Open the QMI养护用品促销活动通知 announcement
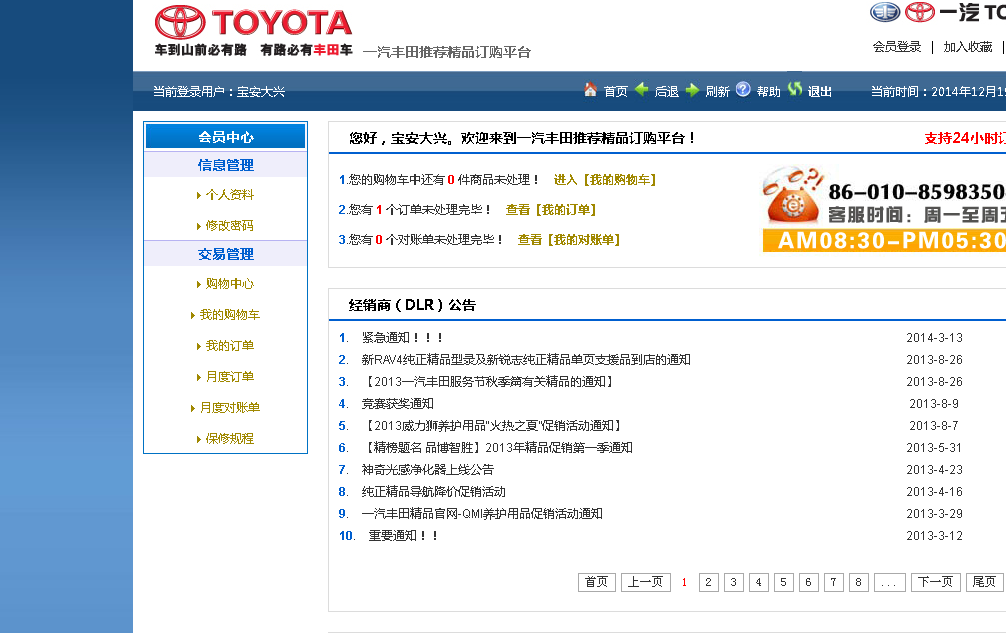Image resolution: width=1006 pixels, height=633 pixels. [x=482, y=514]
